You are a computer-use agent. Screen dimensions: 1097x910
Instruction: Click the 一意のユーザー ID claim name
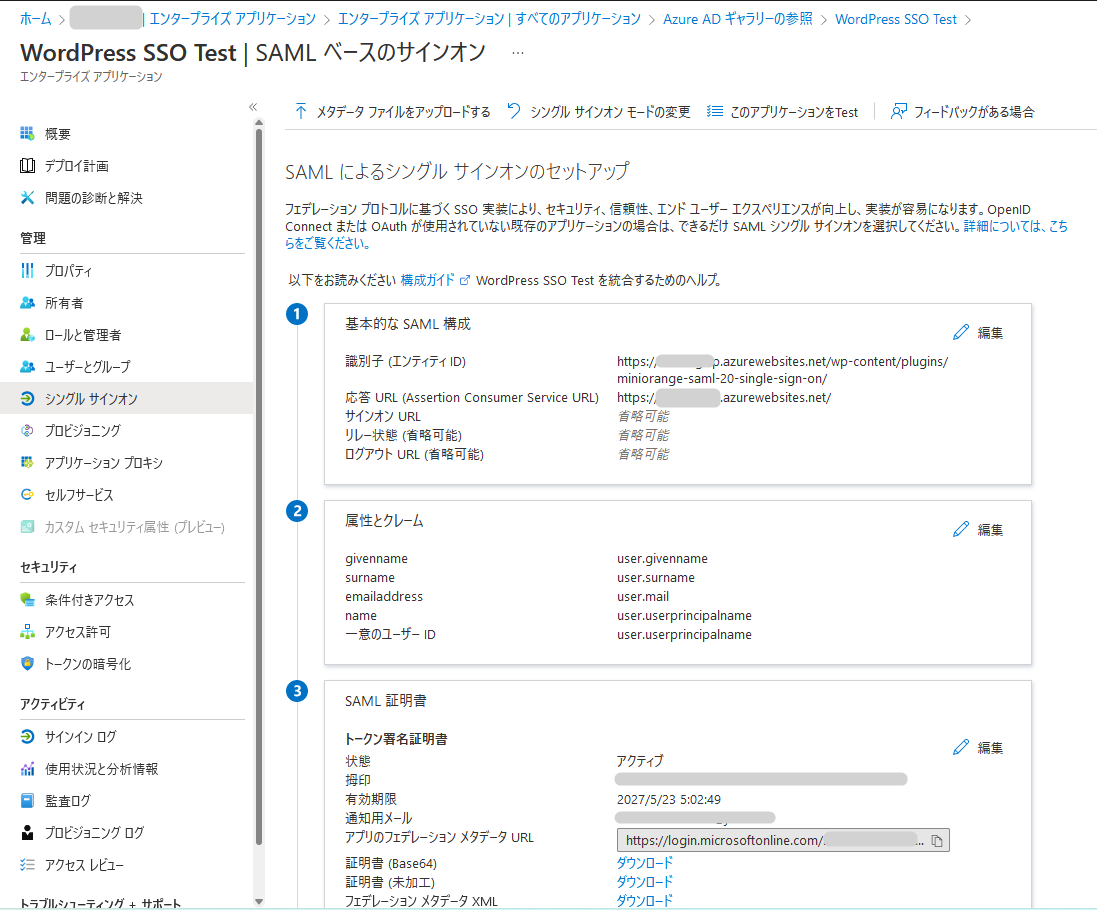pos(390,634)
